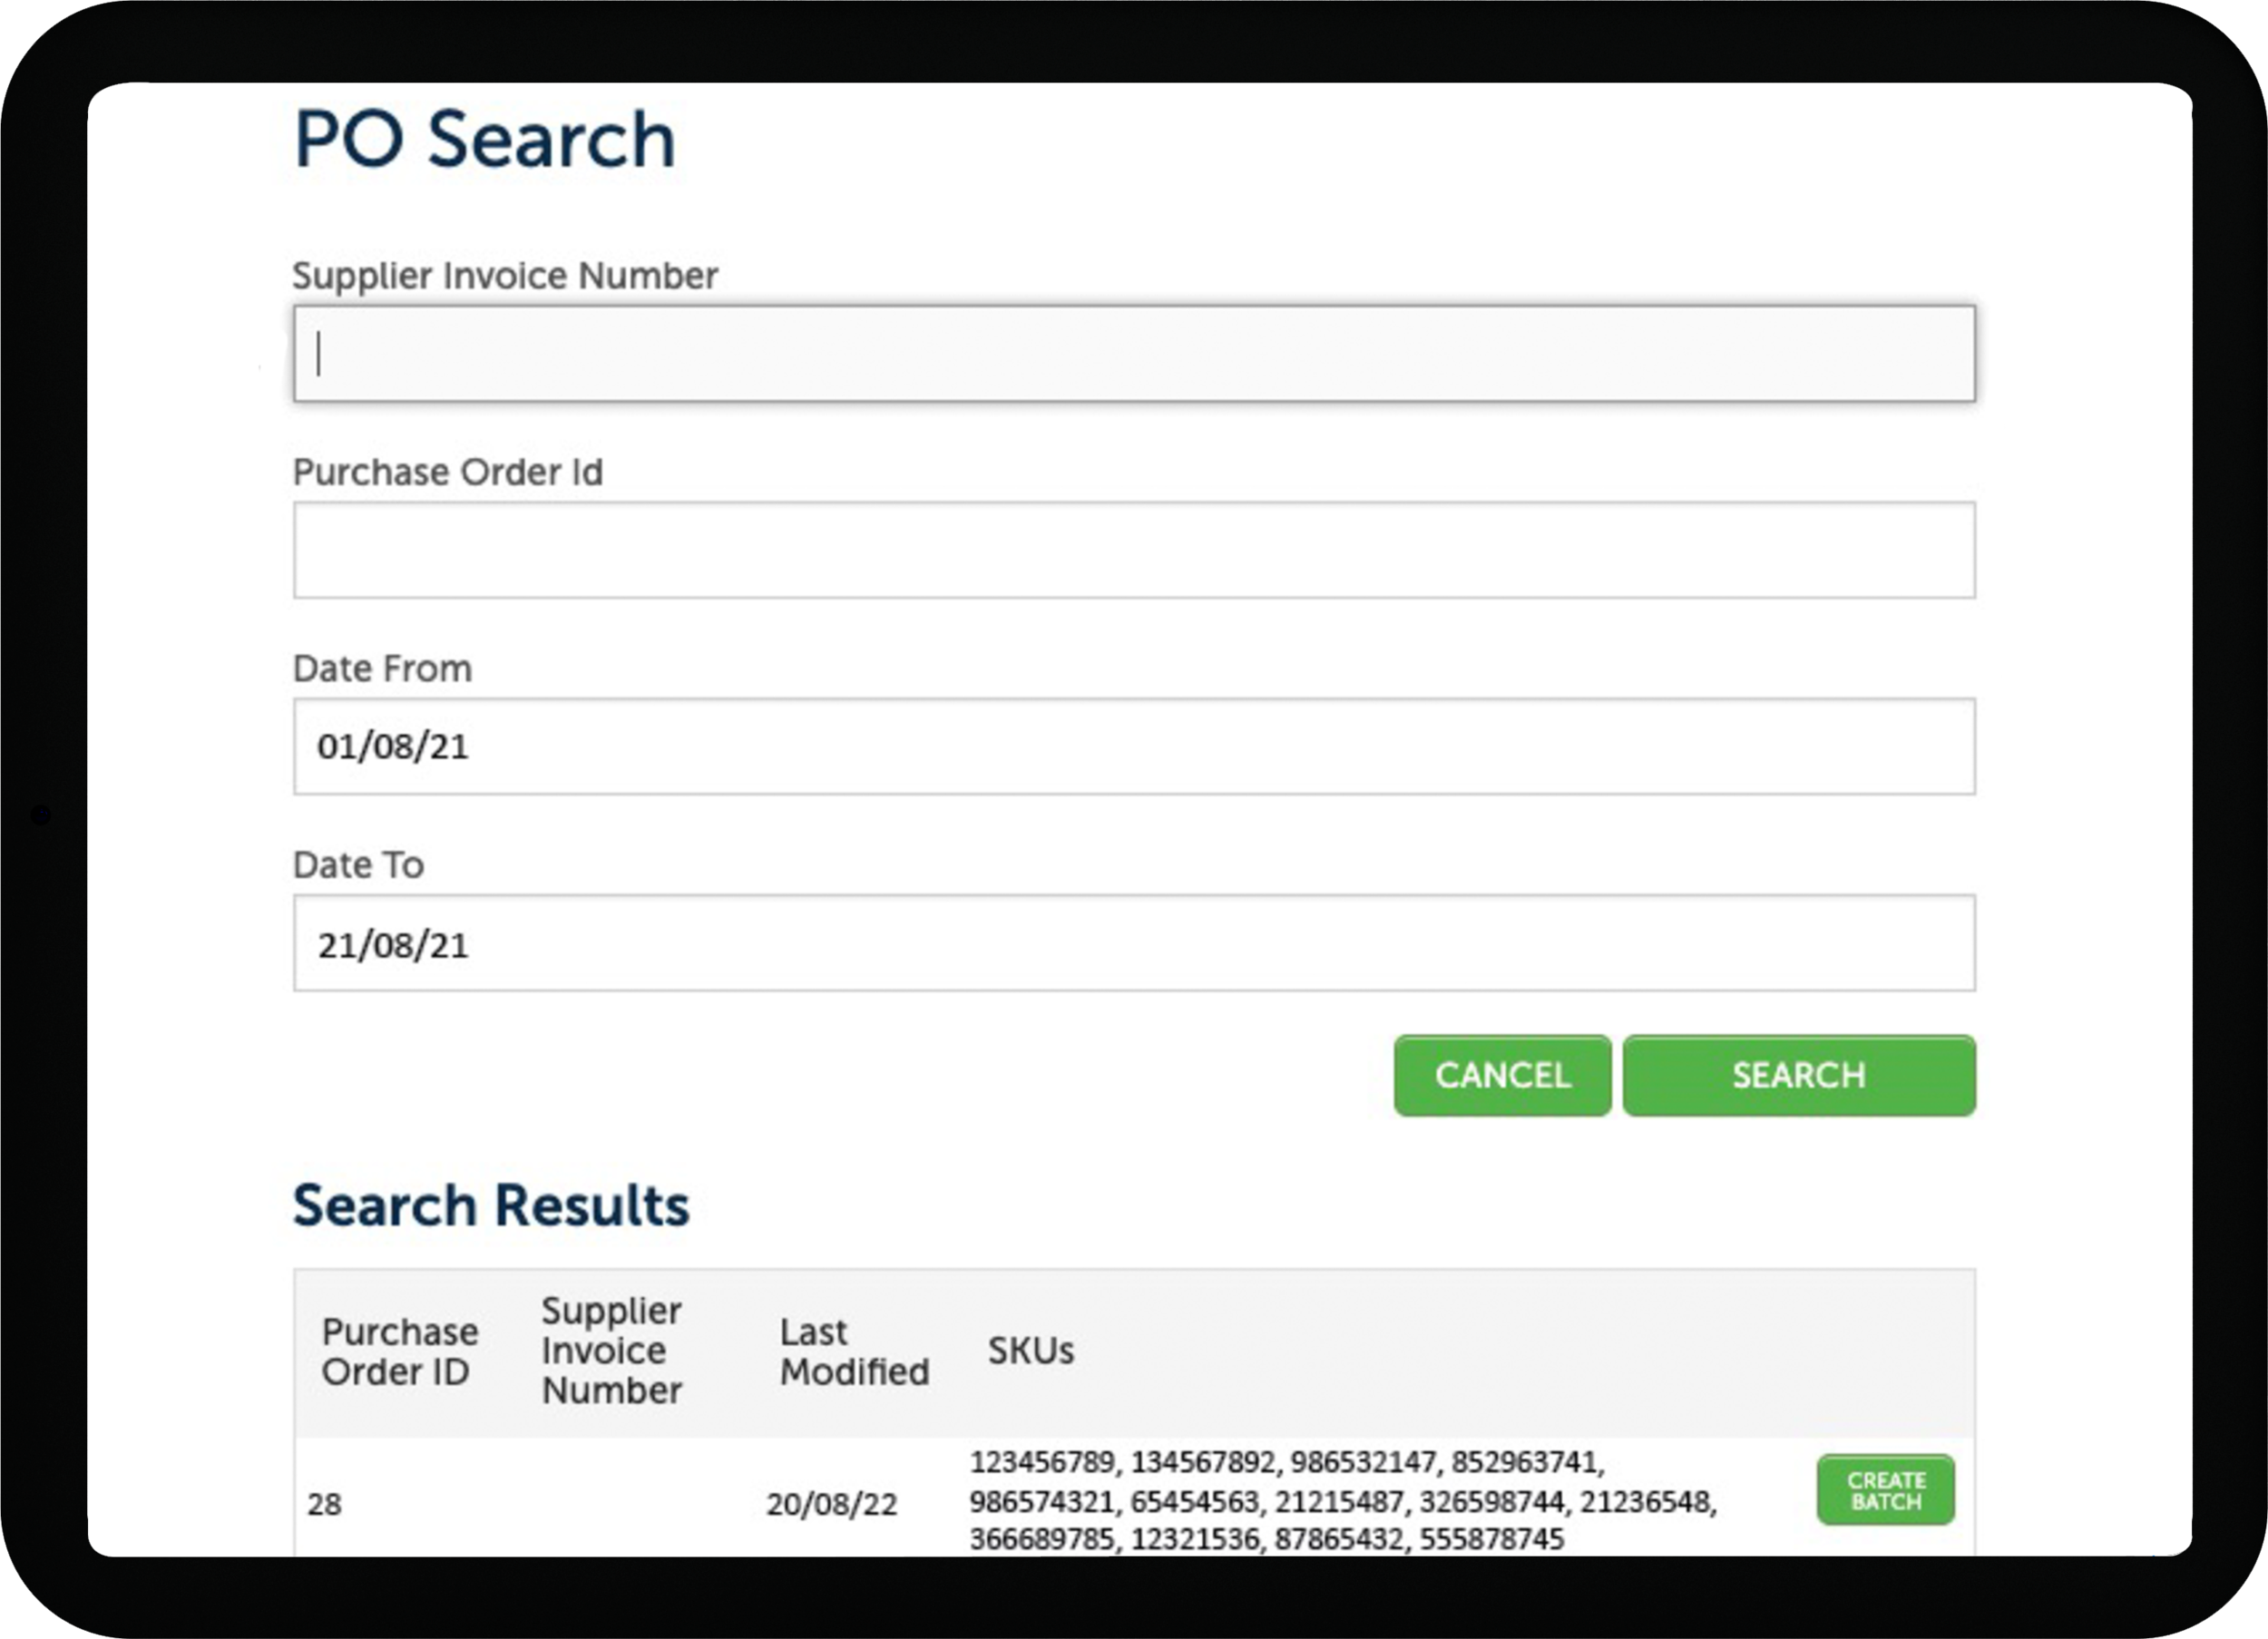Click the Date From field label

pyautogui.click(x=382, y=669)
